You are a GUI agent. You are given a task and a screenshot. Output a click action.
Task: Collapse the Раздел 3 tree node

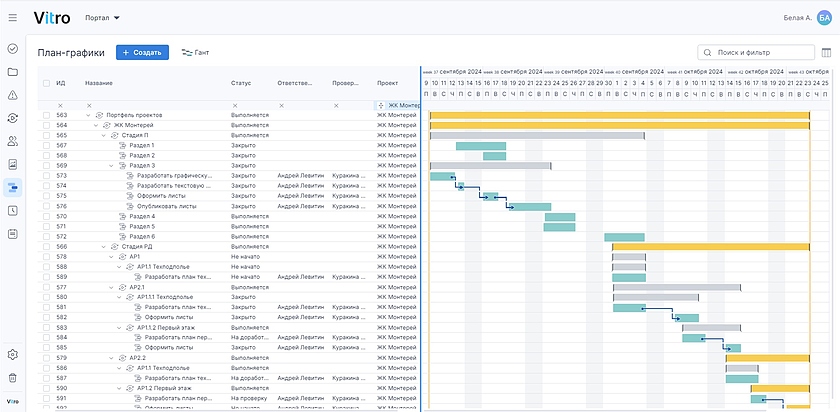pos(113,165)
